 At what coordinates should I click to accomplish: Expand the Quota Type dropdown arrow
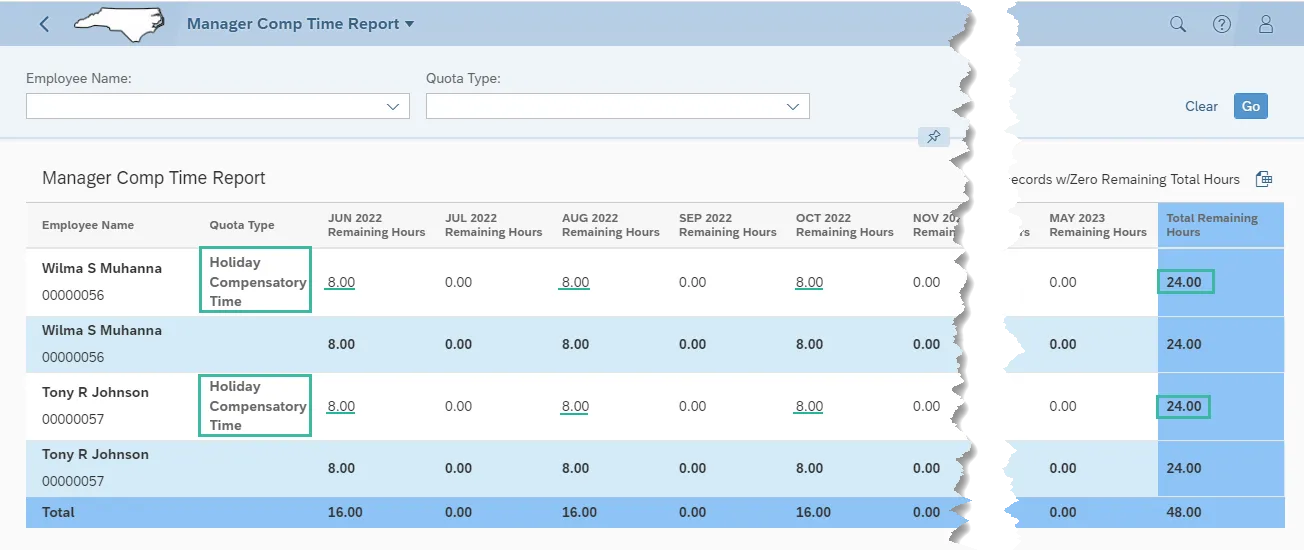click(x=793, y=107)
